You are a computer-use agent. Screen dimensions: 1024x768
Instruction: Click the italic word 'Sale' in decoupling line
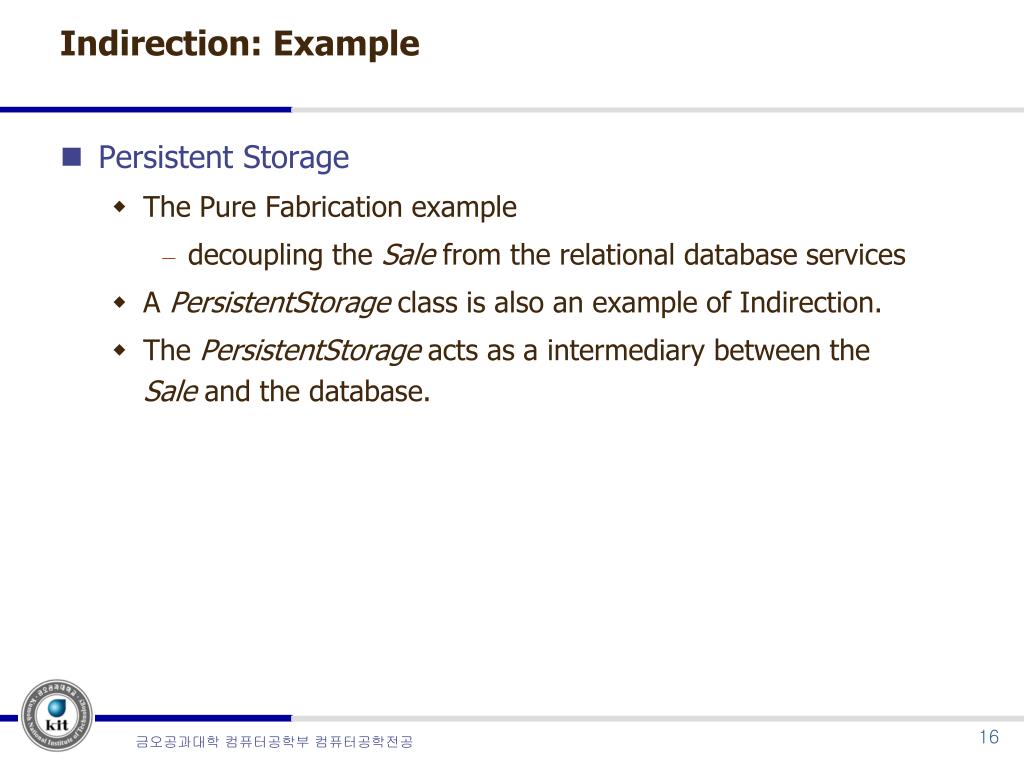[x=409, y=255]
